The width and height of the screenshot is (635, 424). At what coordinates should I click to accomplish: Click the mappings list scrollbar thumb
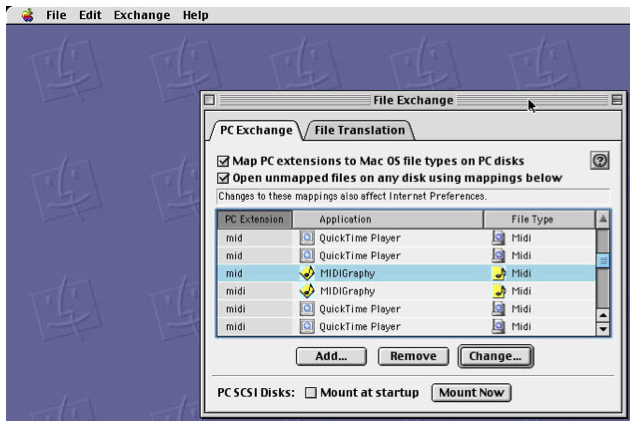click(603, 260)
